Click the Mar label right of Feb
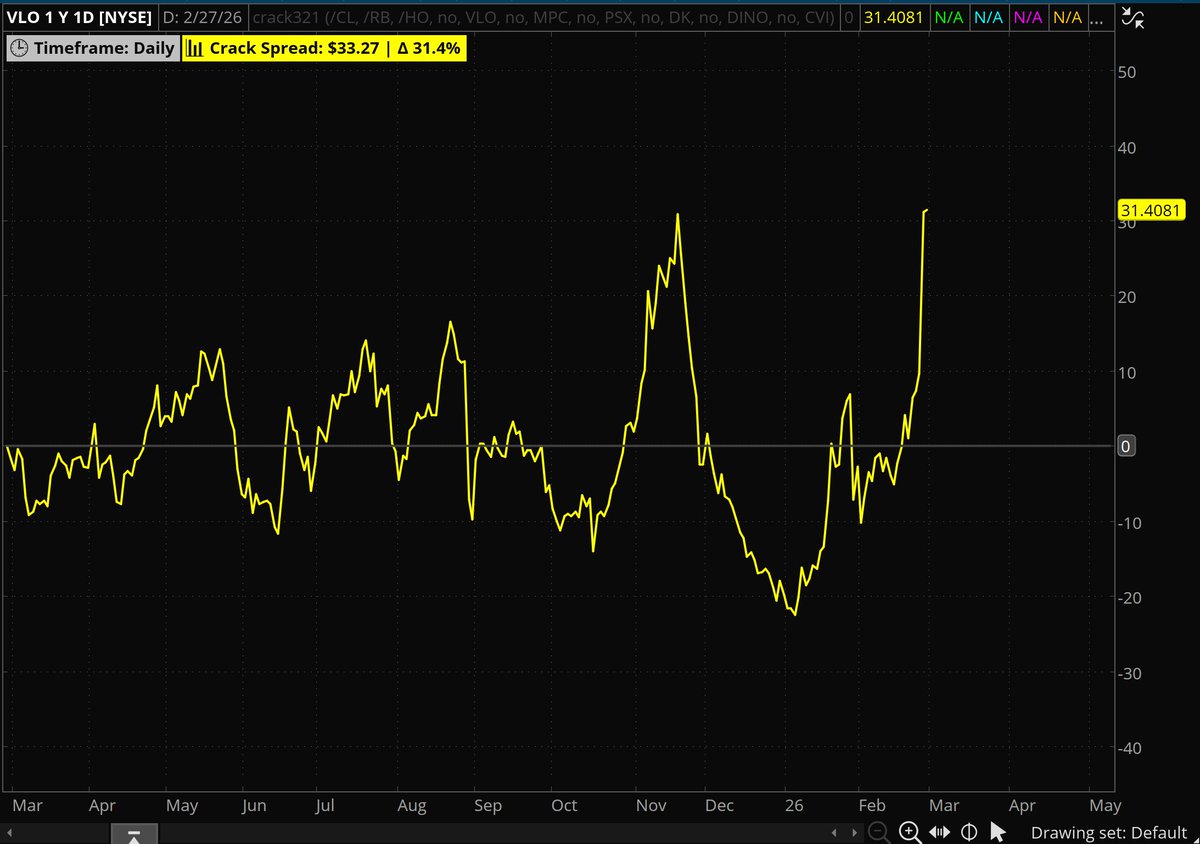Viewport: 1200px width, 844px height. (x=945, y=805)
